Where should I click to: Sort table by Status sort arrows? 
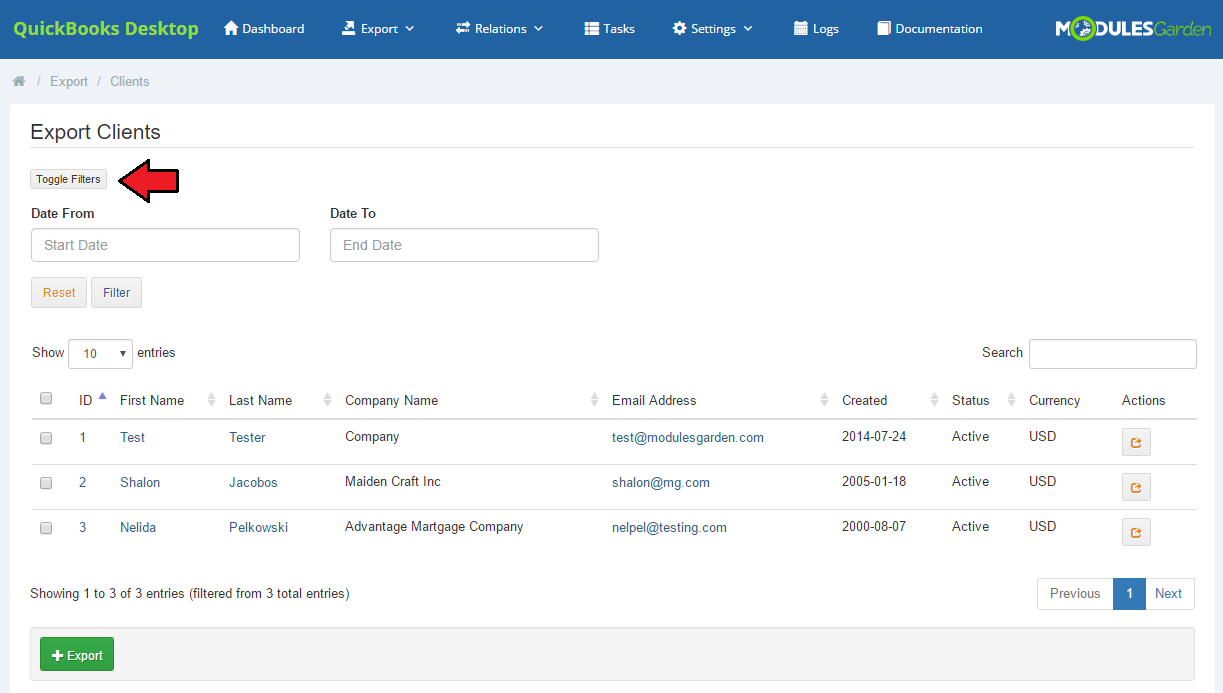click(1011, 400)
